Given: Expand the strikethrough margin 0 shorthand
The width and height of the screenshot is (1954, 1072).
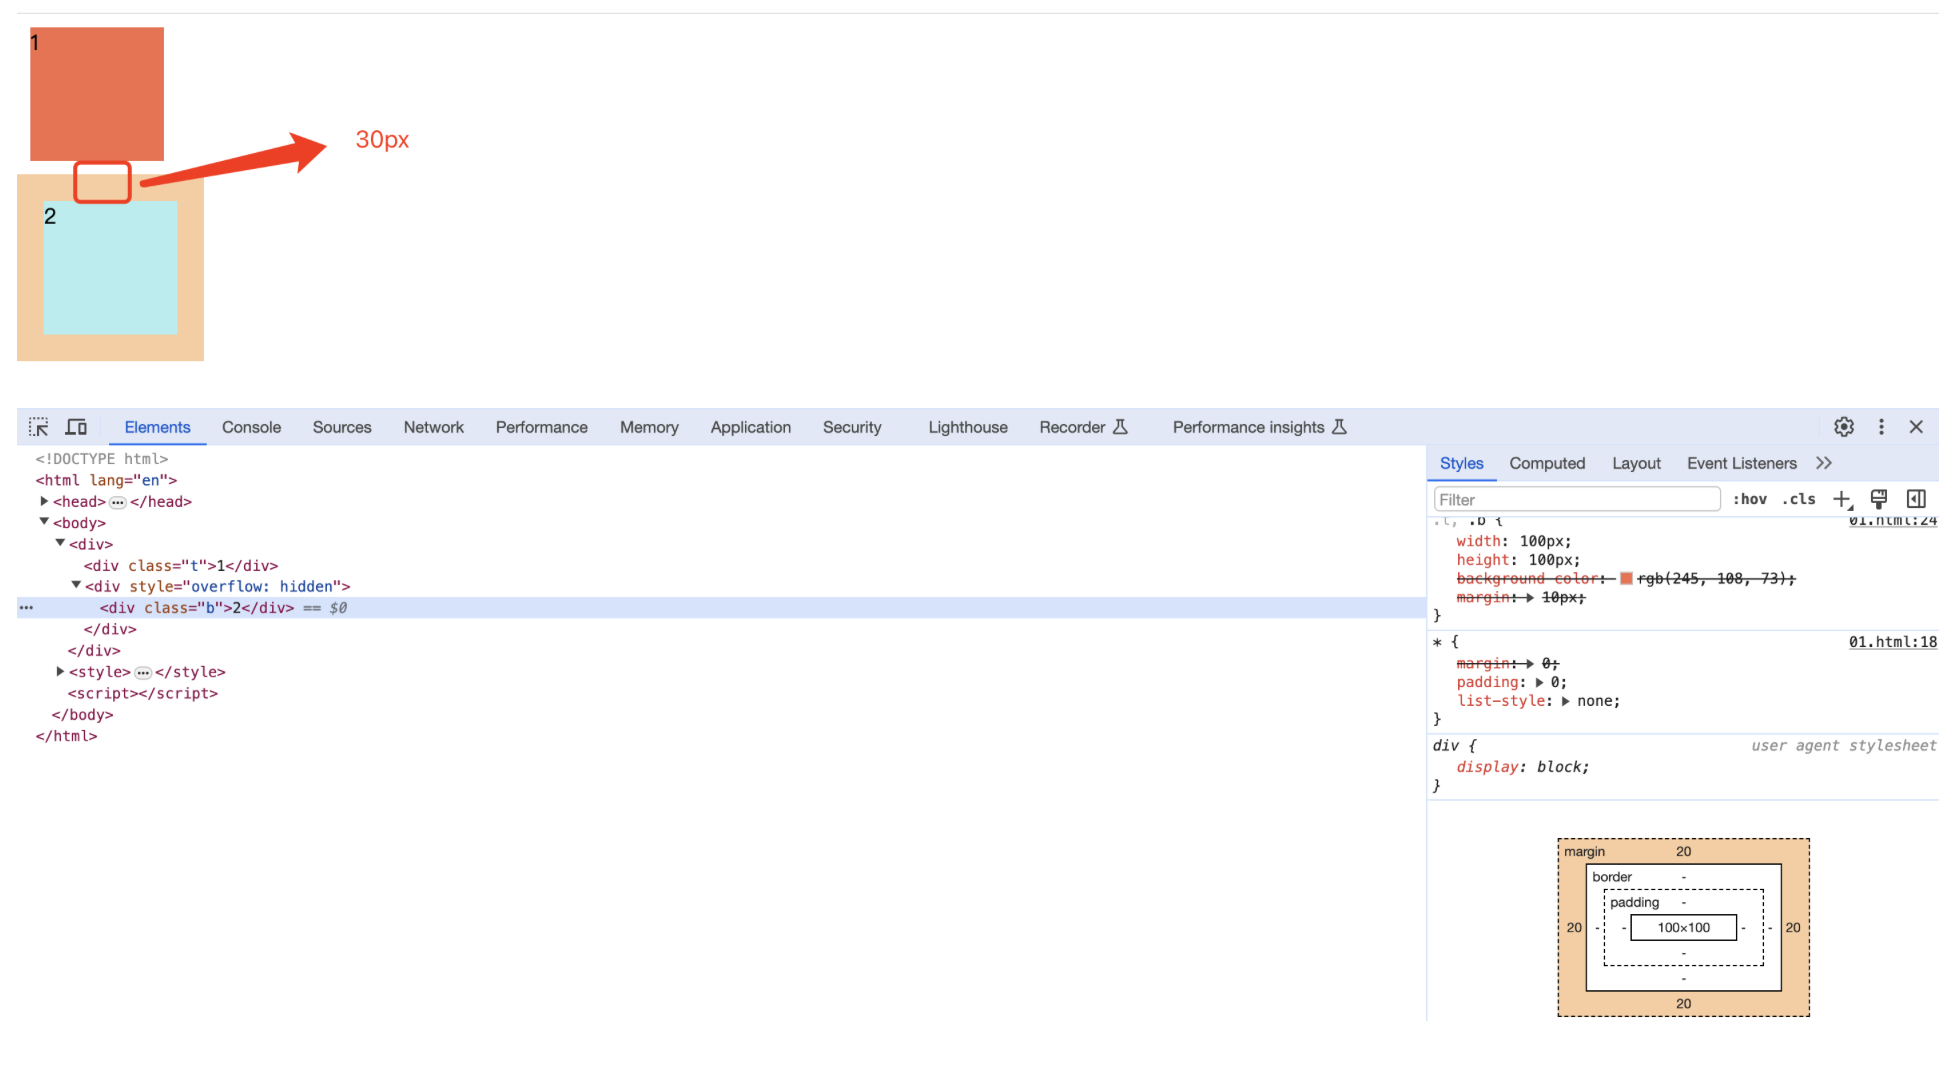Looking at the screenshot, I should pyautogui.click(x=1529, y=663).
